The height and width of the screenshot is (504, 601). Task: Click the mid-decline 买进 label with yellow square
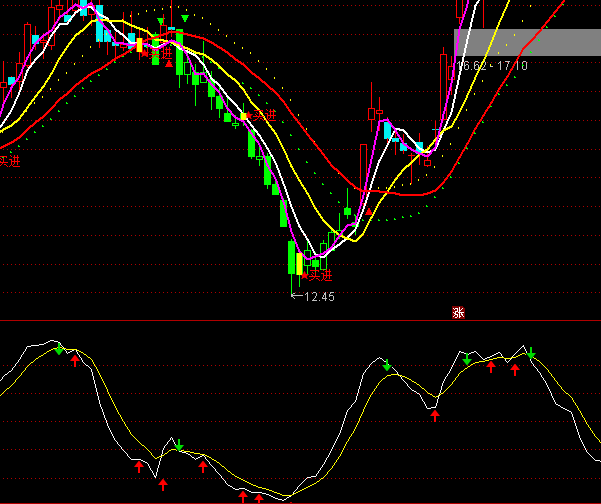click(x=262, y=115)
